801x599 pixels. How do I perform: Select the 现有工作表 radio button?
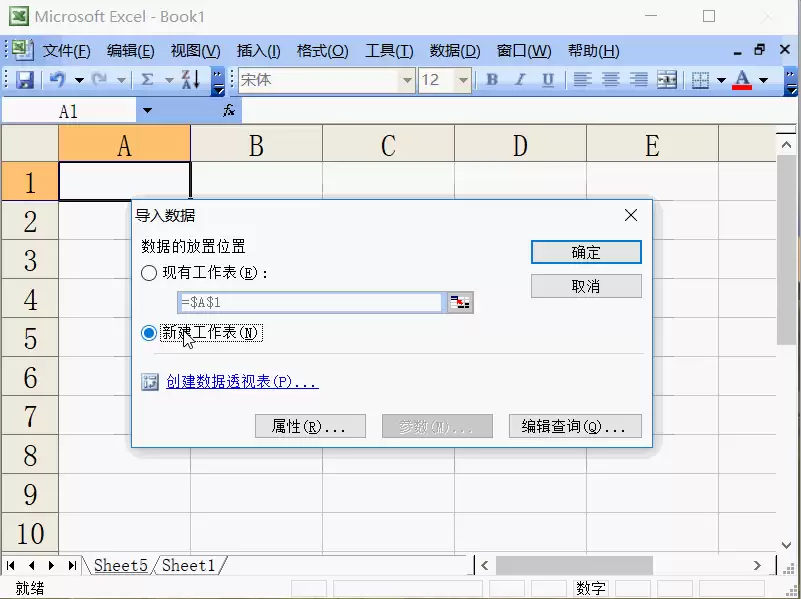click(149, 273)
